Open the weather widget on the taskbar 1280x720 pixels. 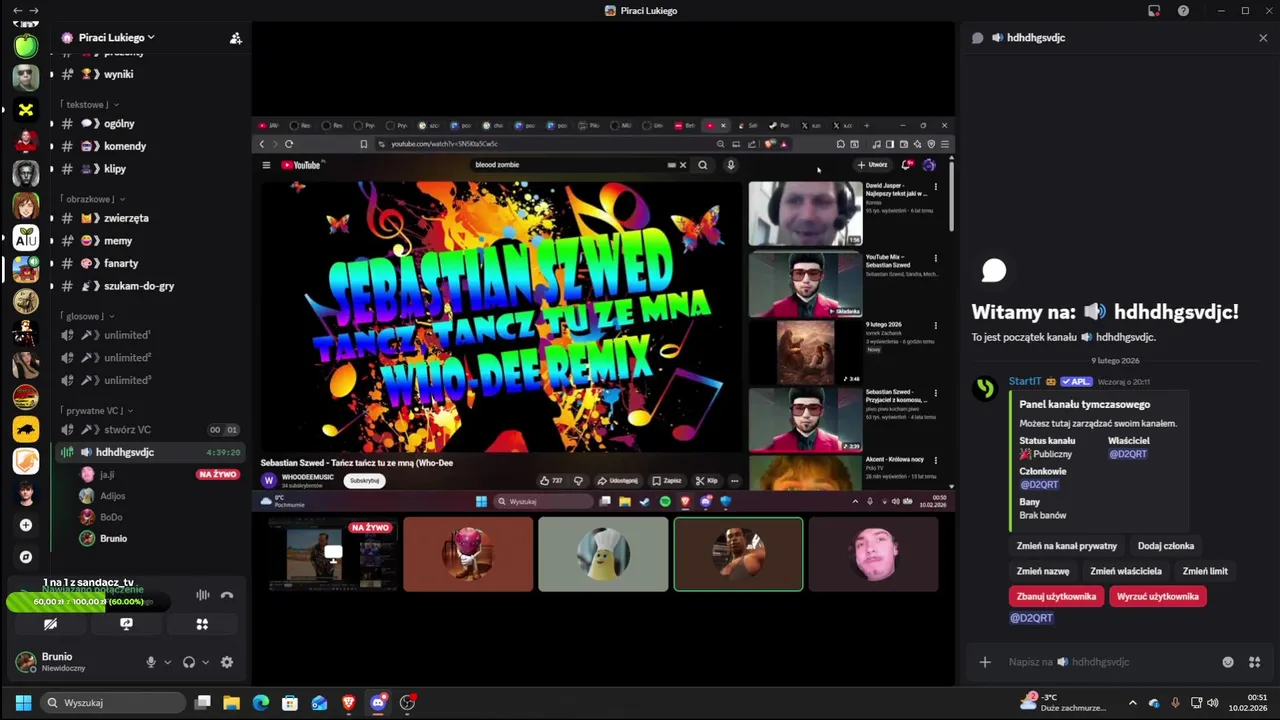1063,702
